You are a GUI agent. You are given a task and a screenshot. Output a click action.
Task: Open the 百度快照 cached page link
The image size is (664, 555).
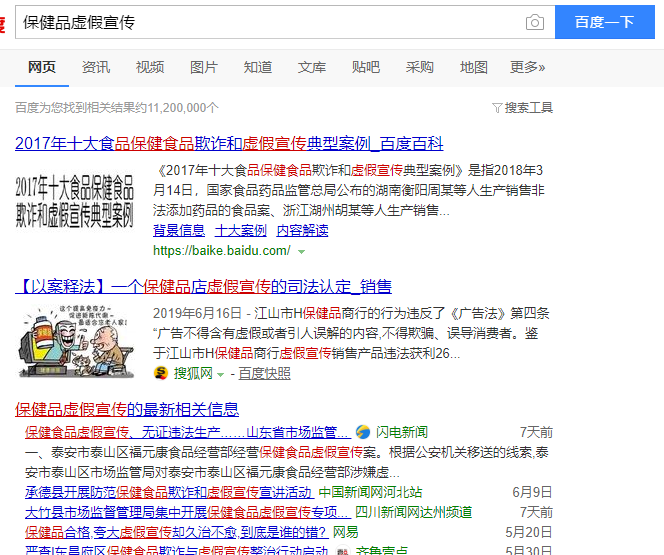point(265,373)
